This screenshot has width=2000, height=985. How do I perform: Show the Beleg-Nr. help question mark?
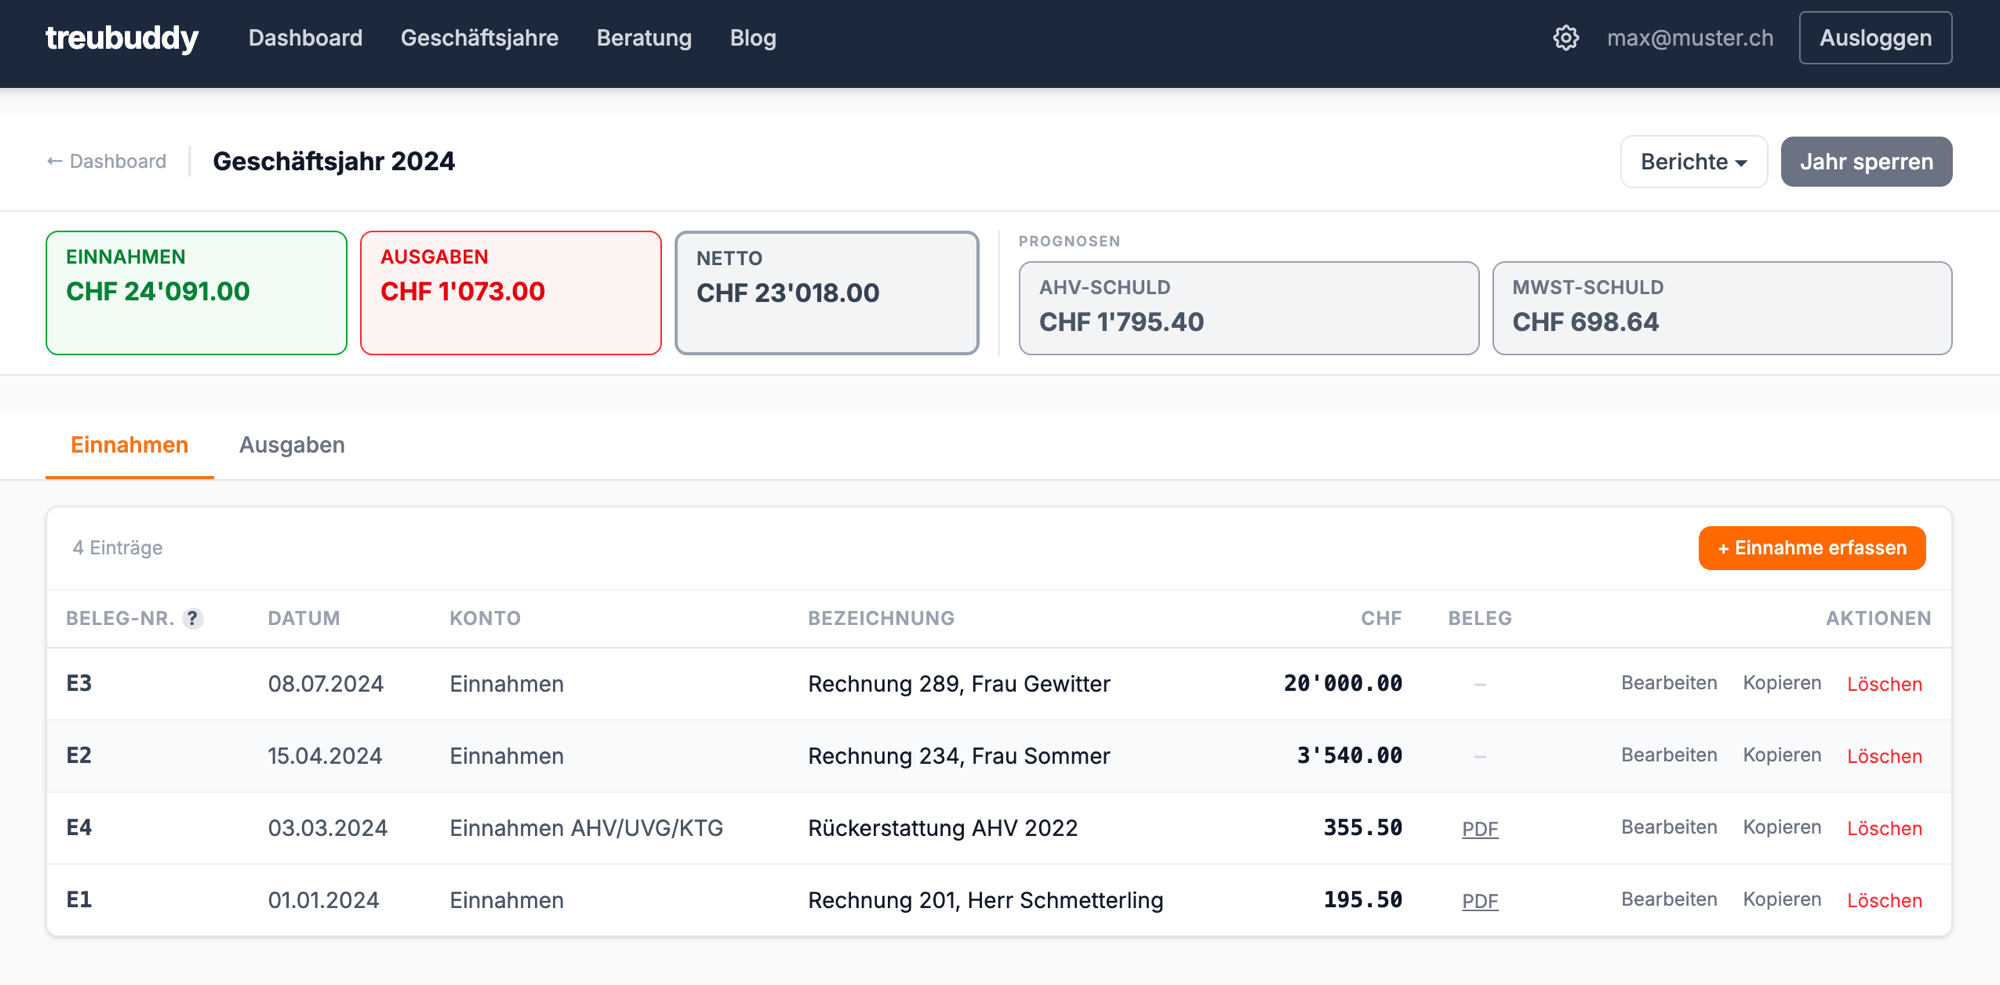point(193,619)
